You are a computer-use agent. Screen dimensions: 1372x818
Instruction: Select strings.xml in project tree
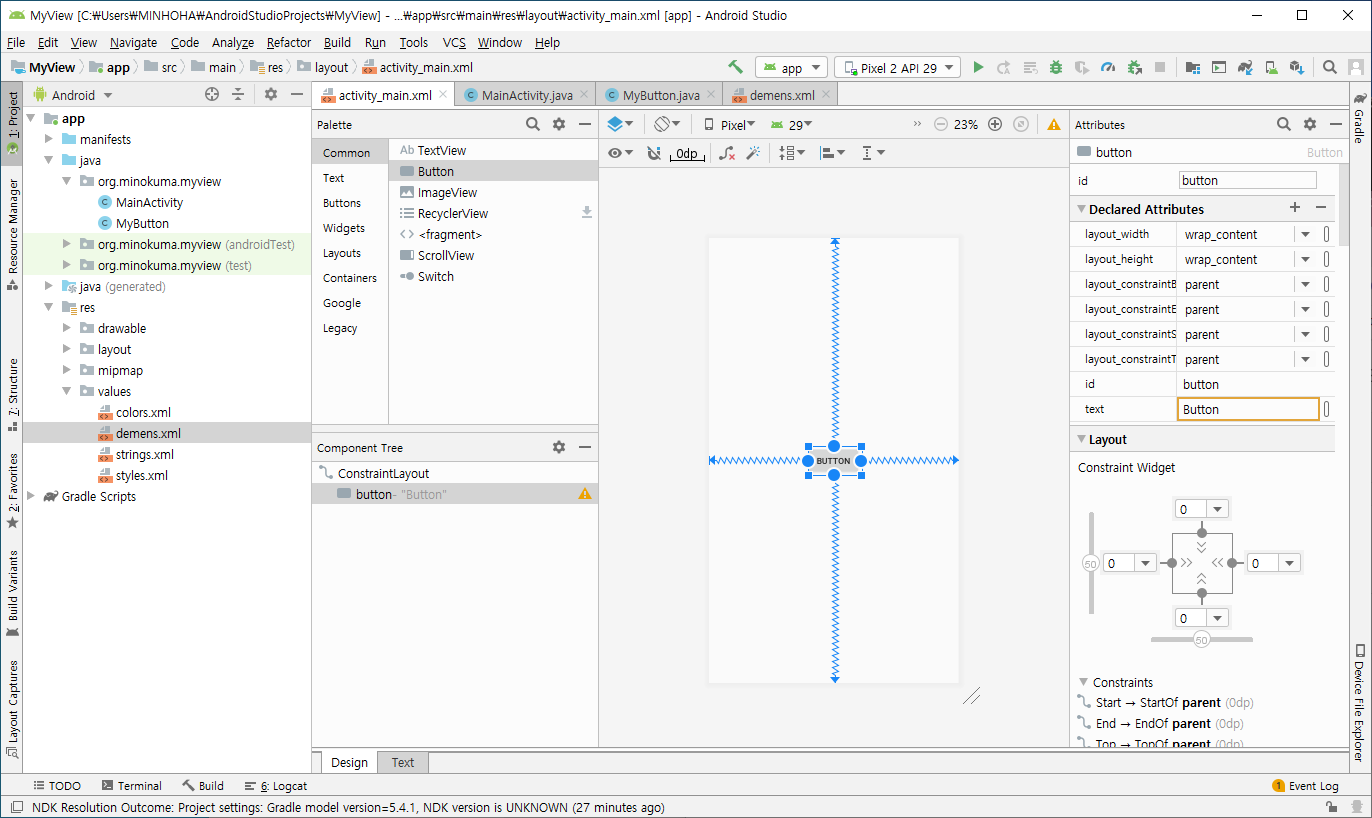144,454
